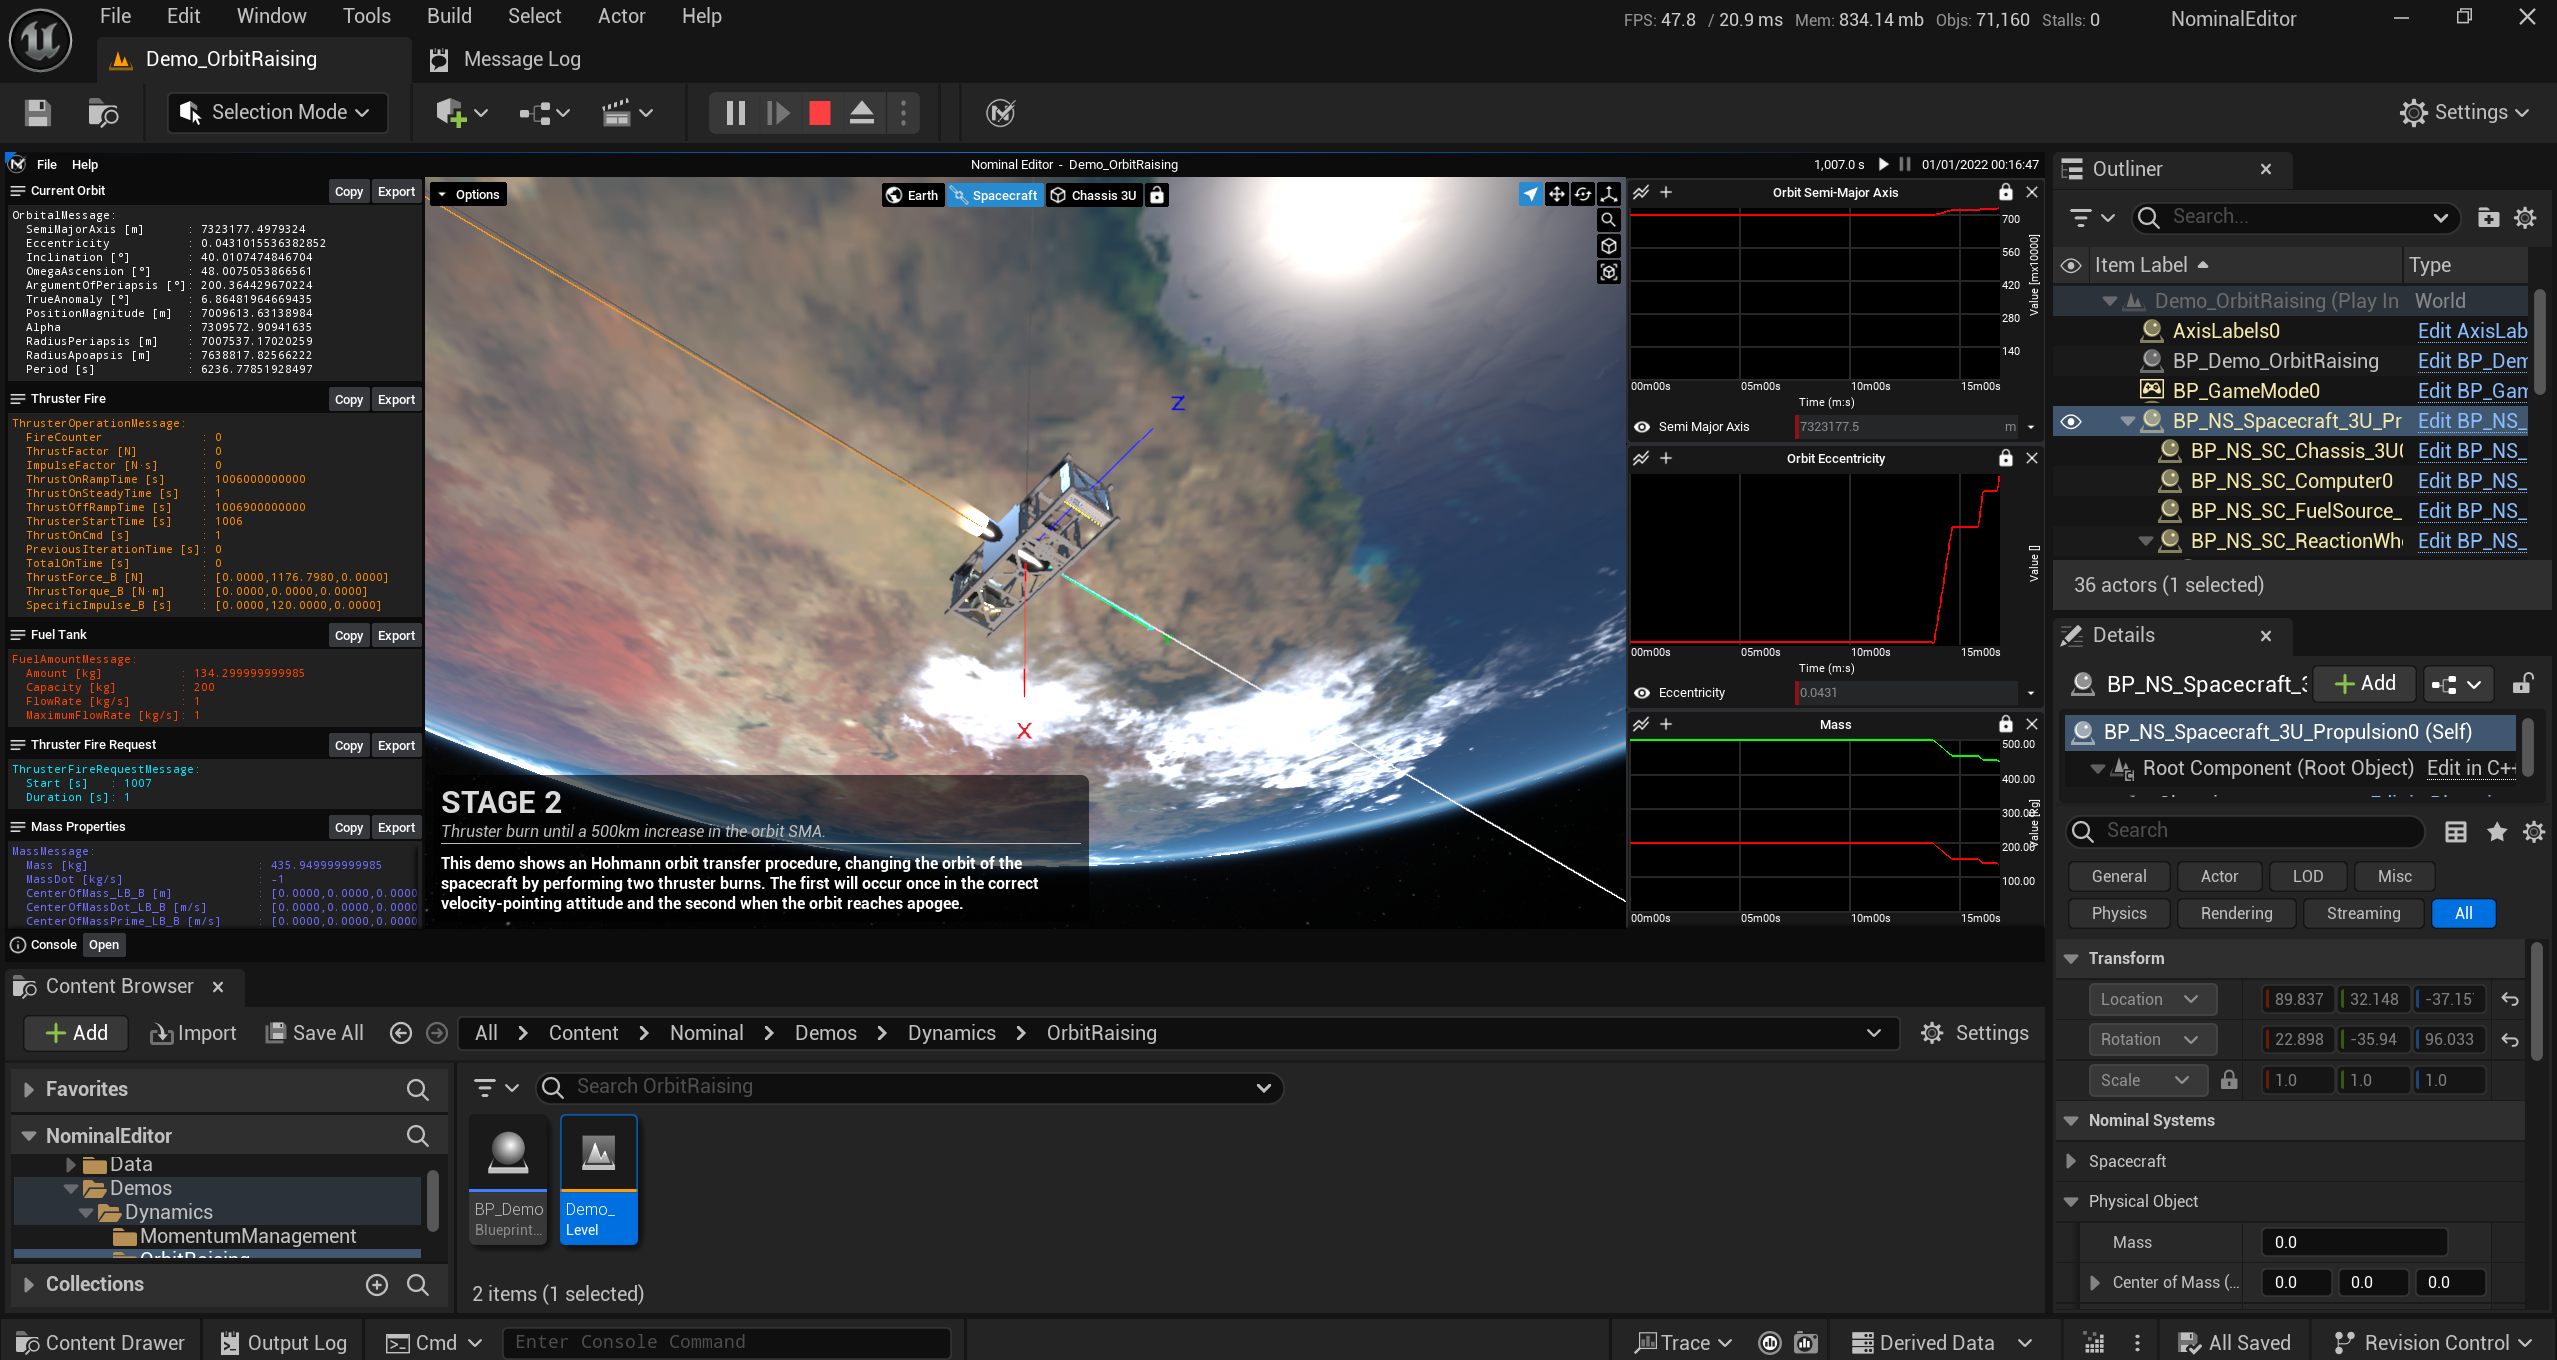Toggle lock on the Mass chart
The image size is (2557, 1360).
(x=2005, y=724)
